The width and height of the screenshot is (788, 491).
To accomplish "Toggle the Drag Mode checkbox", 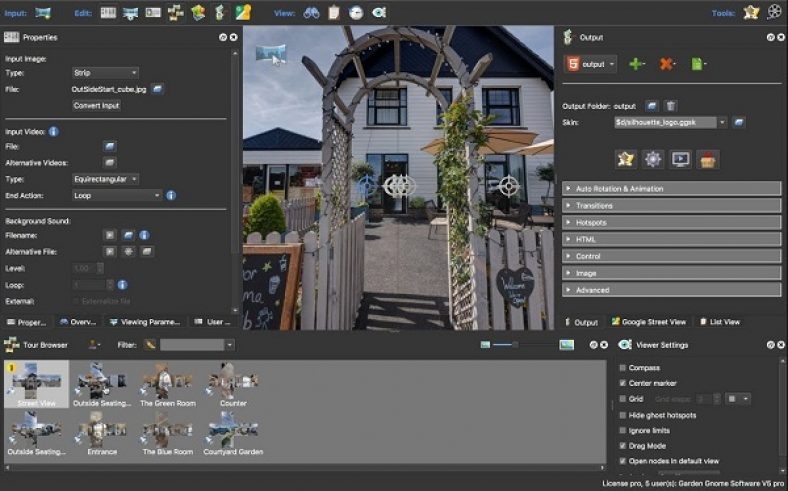I will click(x=623, y=446).
